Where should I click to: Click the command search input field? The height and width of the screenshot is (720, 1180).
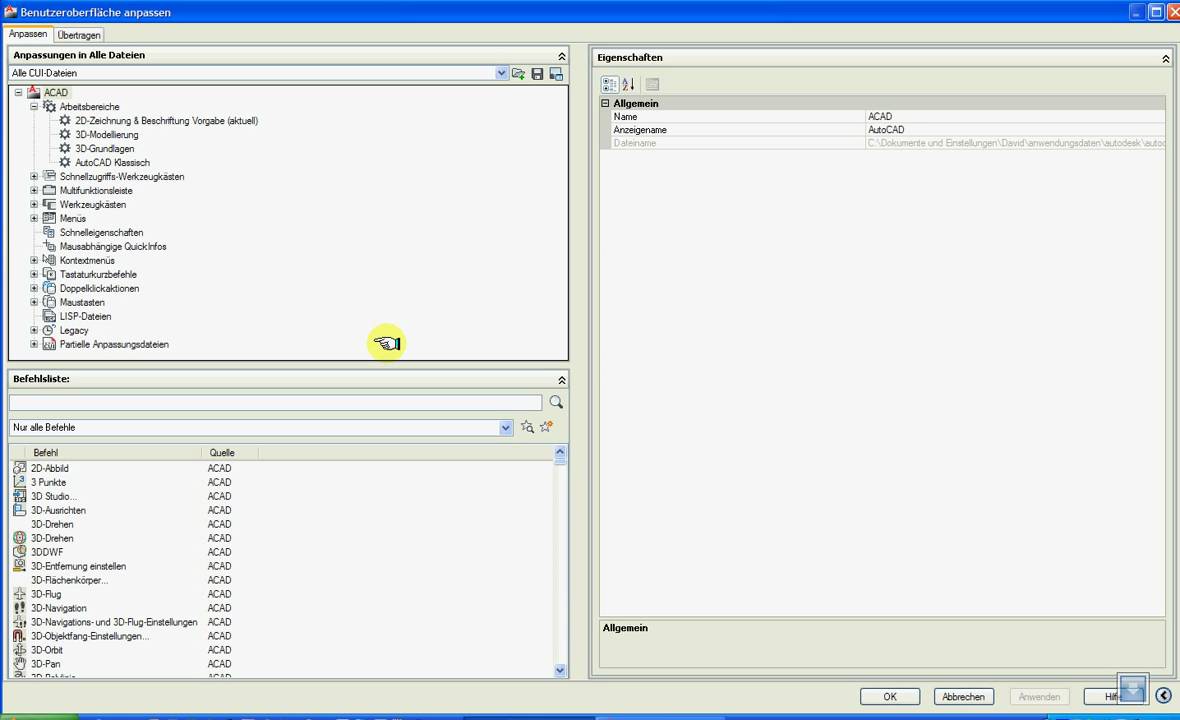point(275,403)
